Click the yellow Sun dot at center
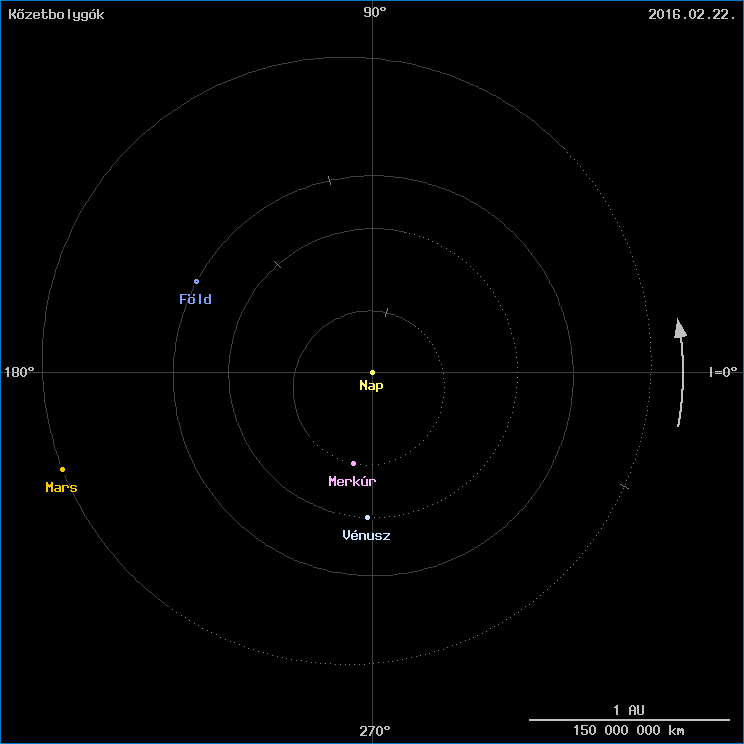The width and height of the screenshot is (744, 744). tap(372, 372)
